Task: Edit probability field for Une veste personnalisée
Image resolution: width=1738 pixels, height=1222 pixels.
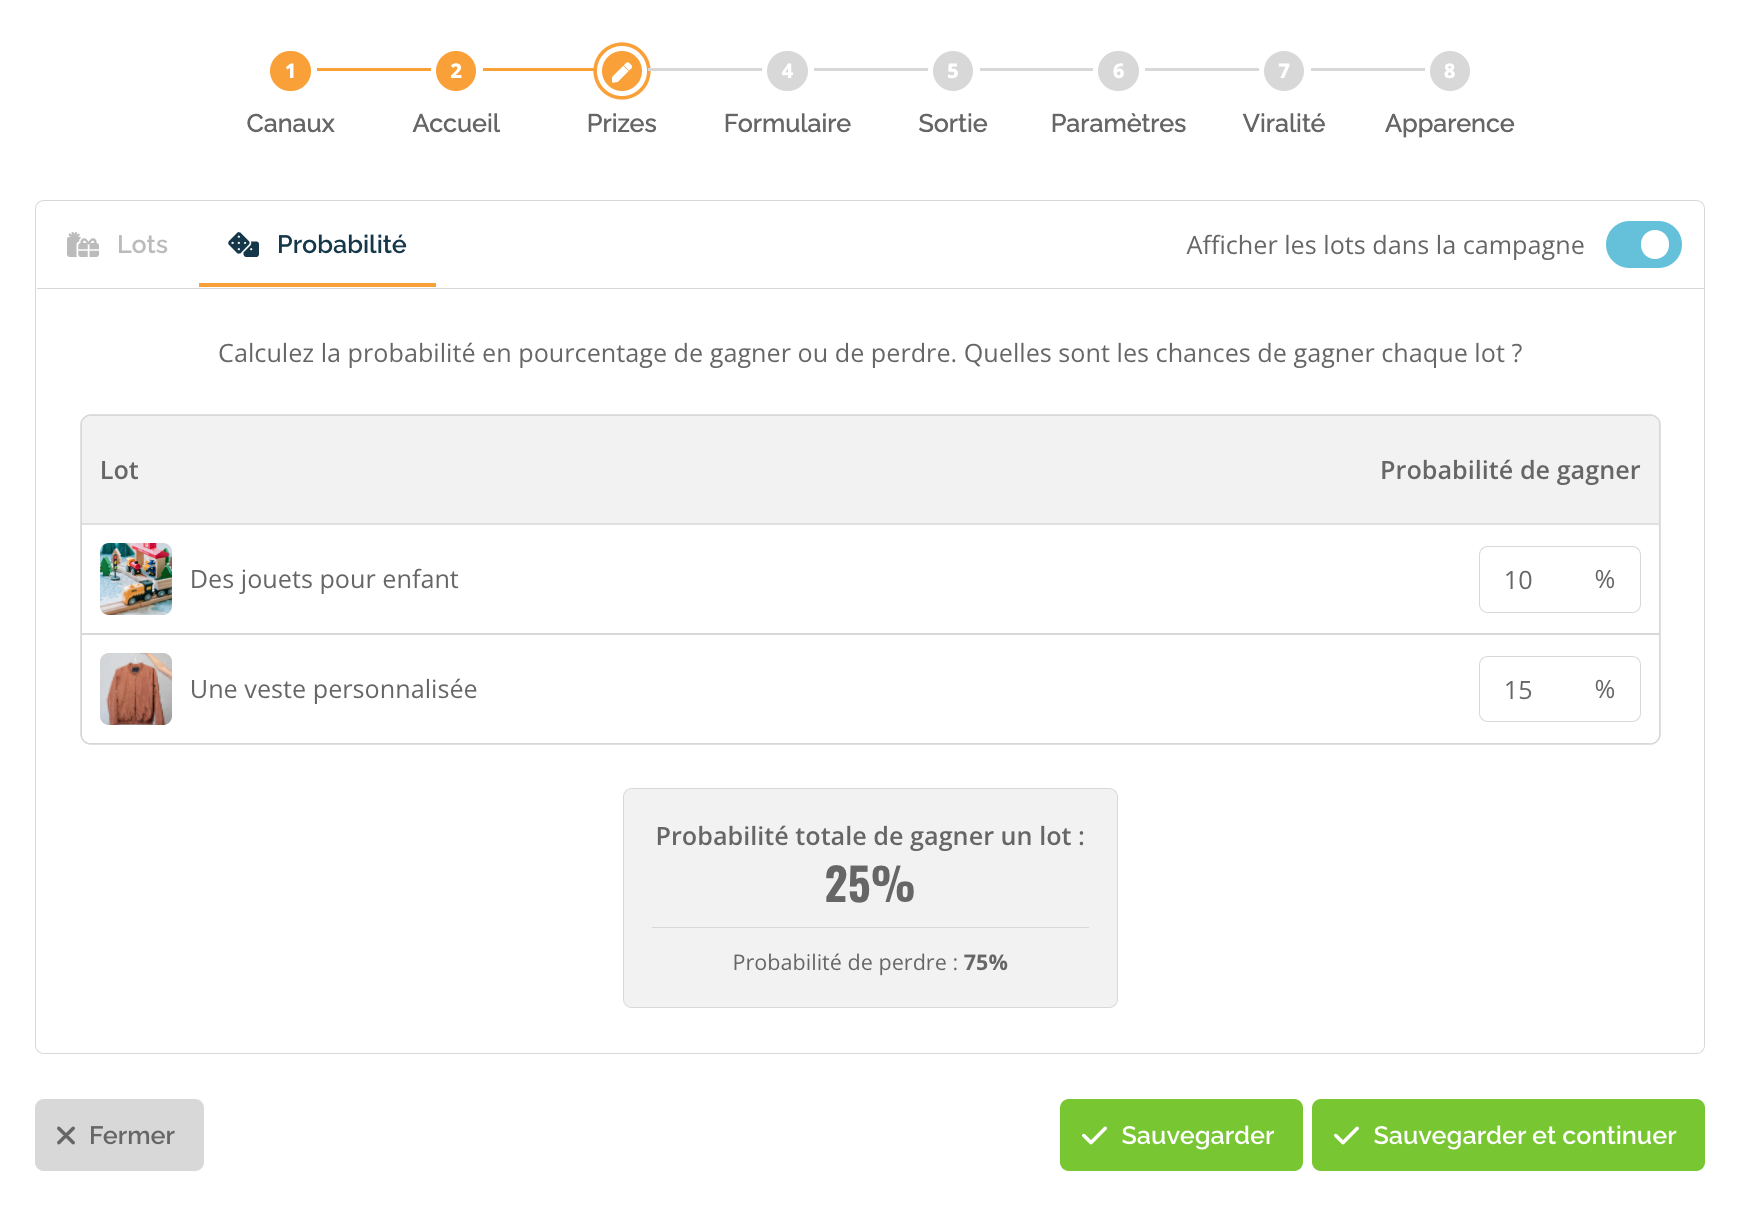Action: 1535,690
